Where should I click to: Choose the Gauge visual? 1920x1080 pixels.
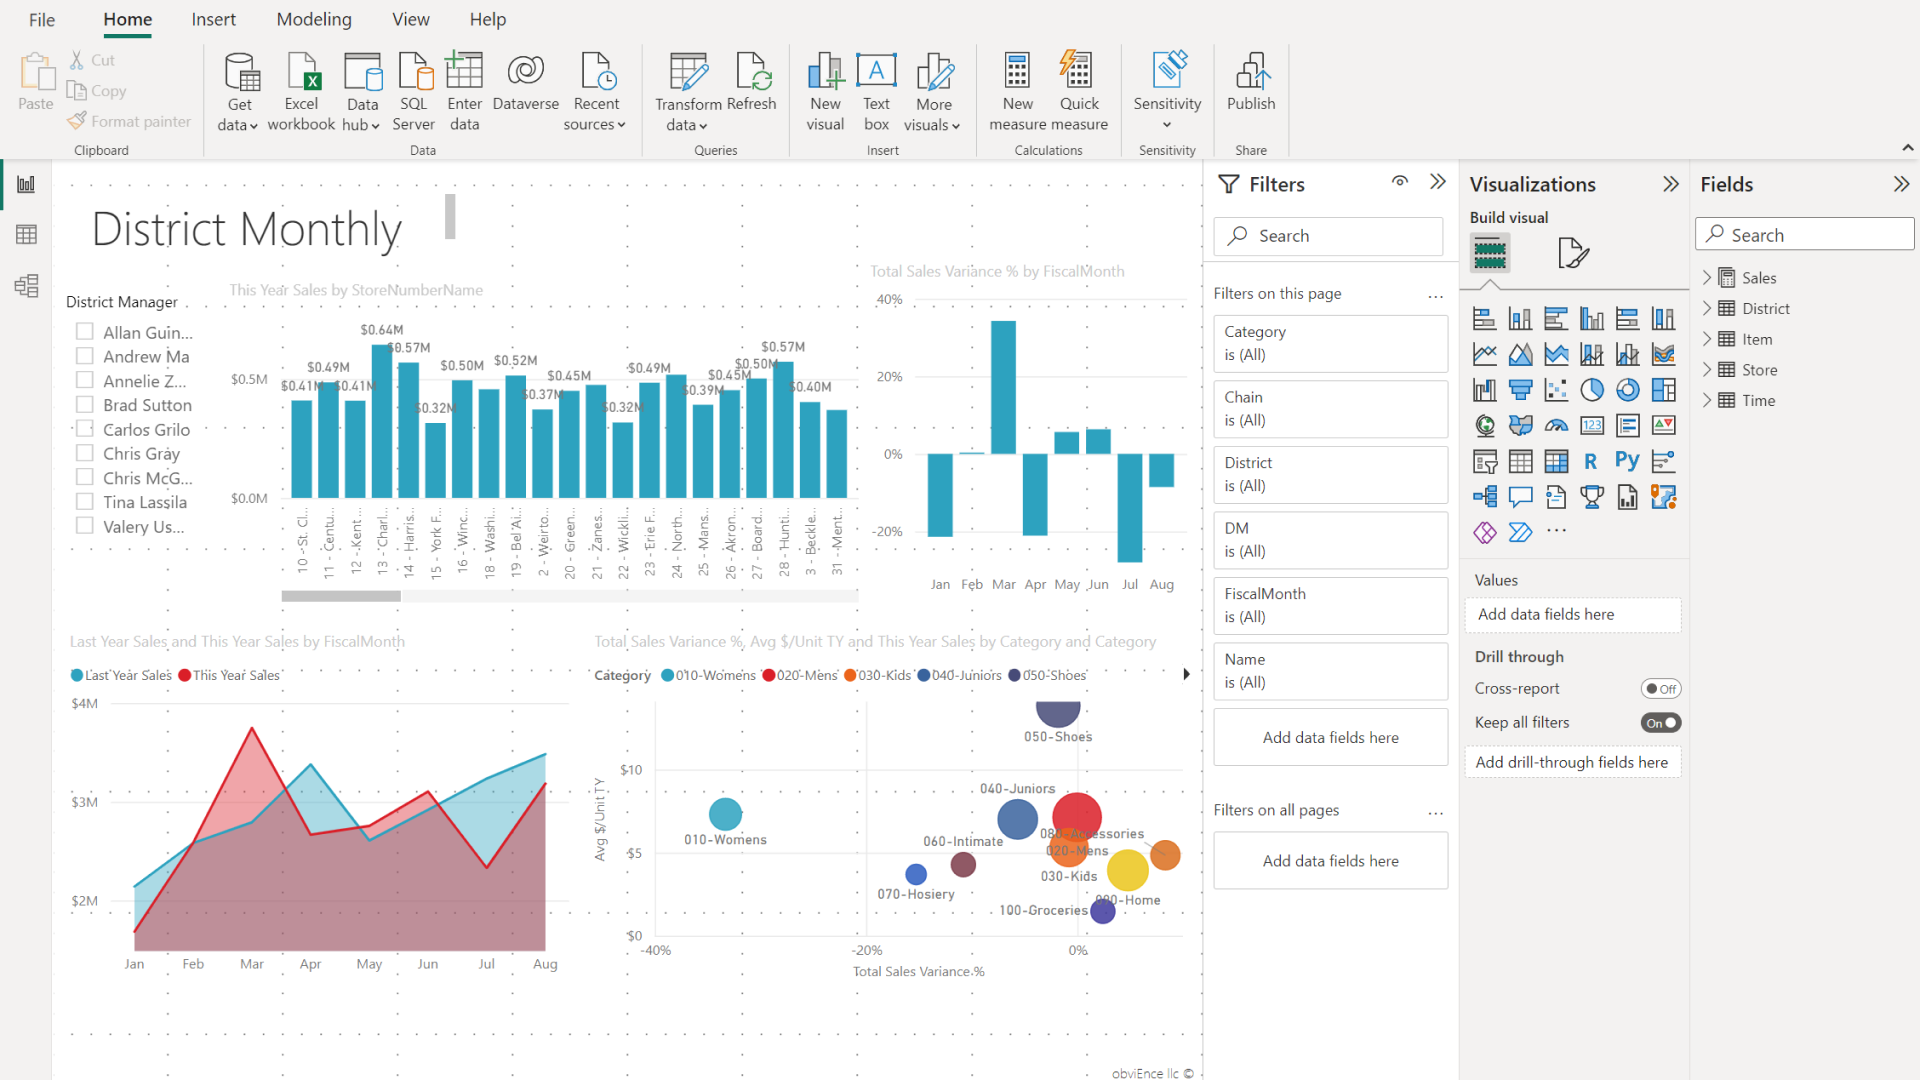(x=1556, y=425)
